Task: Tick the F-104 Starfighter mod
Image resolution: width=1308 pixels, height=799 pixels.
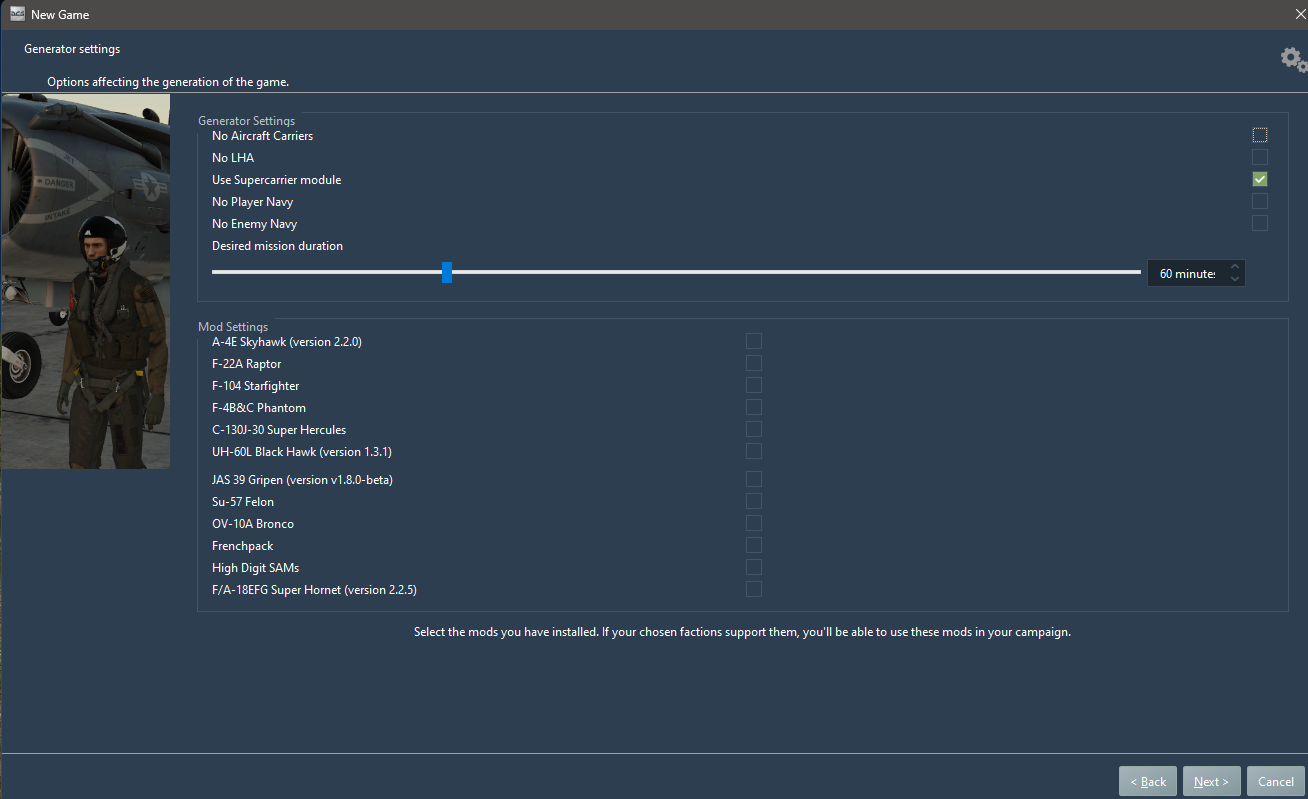Action: point(754,385)
